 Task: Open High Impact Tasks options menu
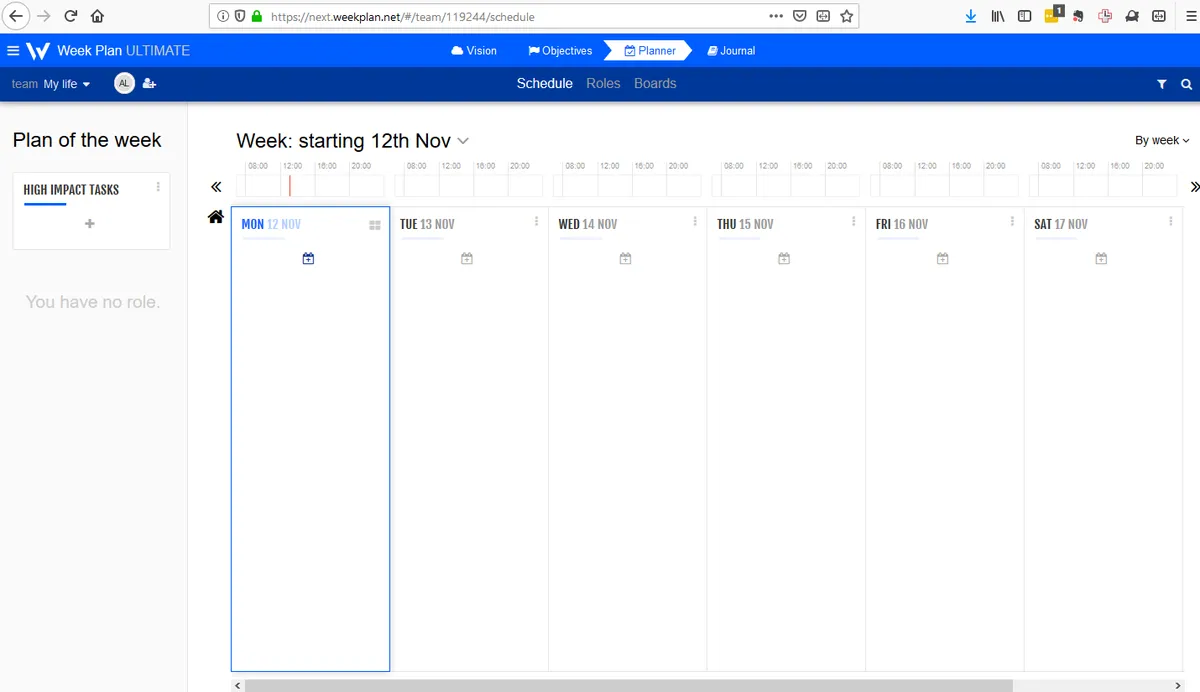(158, 187)
